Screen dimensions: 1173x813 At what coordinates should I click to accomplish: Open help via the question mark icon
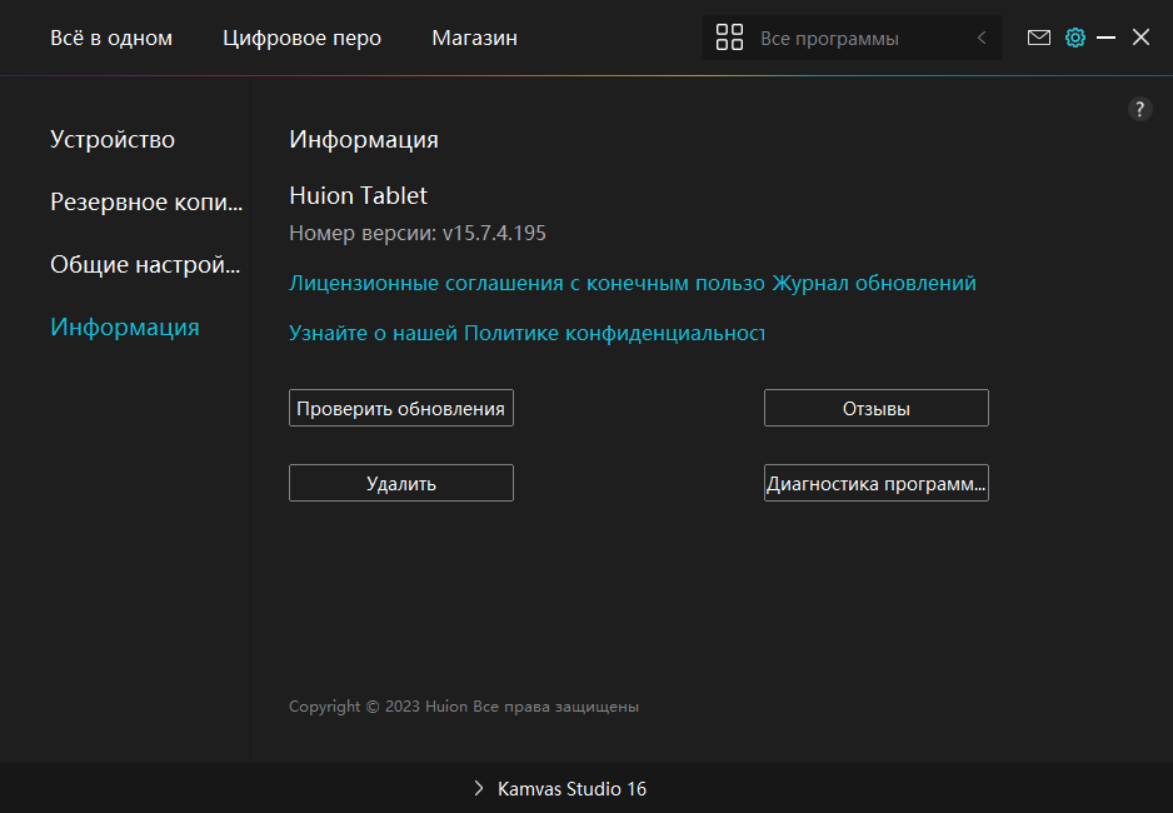pos(1140,110)
